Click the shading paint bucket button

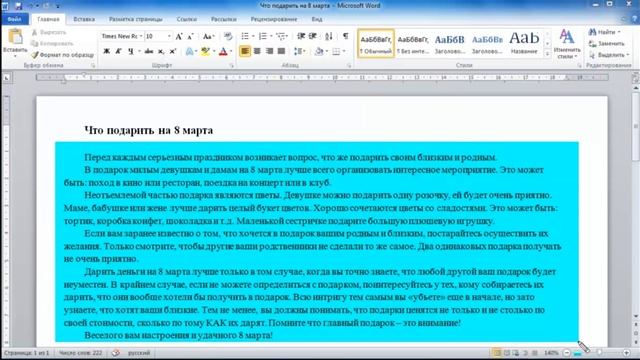click(319, 51)
